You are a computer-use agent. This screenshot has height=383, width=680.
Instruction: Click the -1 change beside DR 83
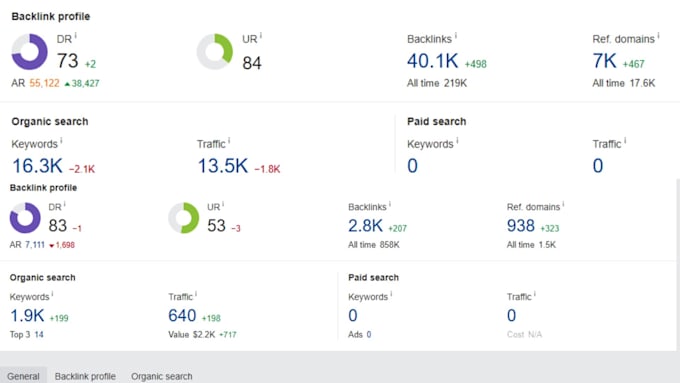pos(77,228)
